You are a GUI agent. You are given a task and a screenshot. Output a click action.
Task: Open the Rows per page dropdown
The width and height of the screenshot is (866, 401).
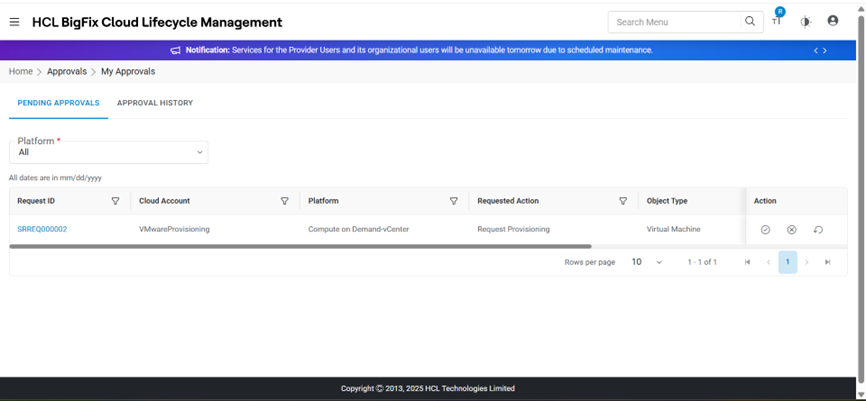[x=647, y=262]
